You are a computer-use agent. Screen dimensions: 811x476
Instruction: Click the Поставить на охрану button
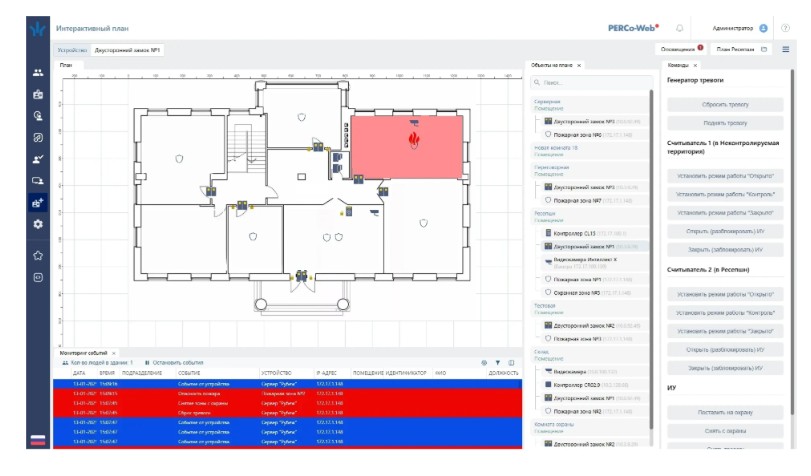tap(725, 411)
